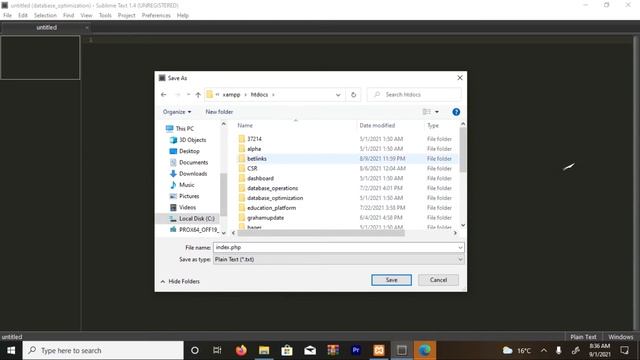Open Microsoft Store from the taskbar
640x360 pixels.
tap(287, 351)
